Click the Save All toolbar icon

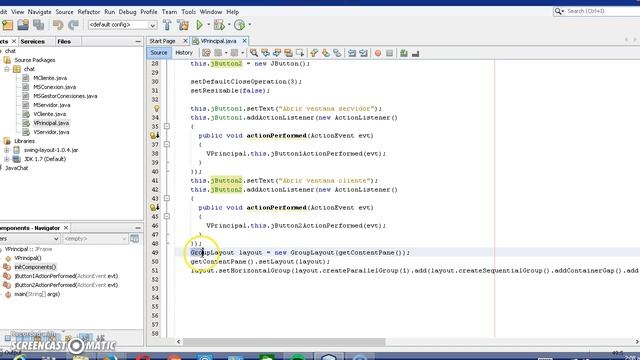pyautogui.click(x=39, y=25)
